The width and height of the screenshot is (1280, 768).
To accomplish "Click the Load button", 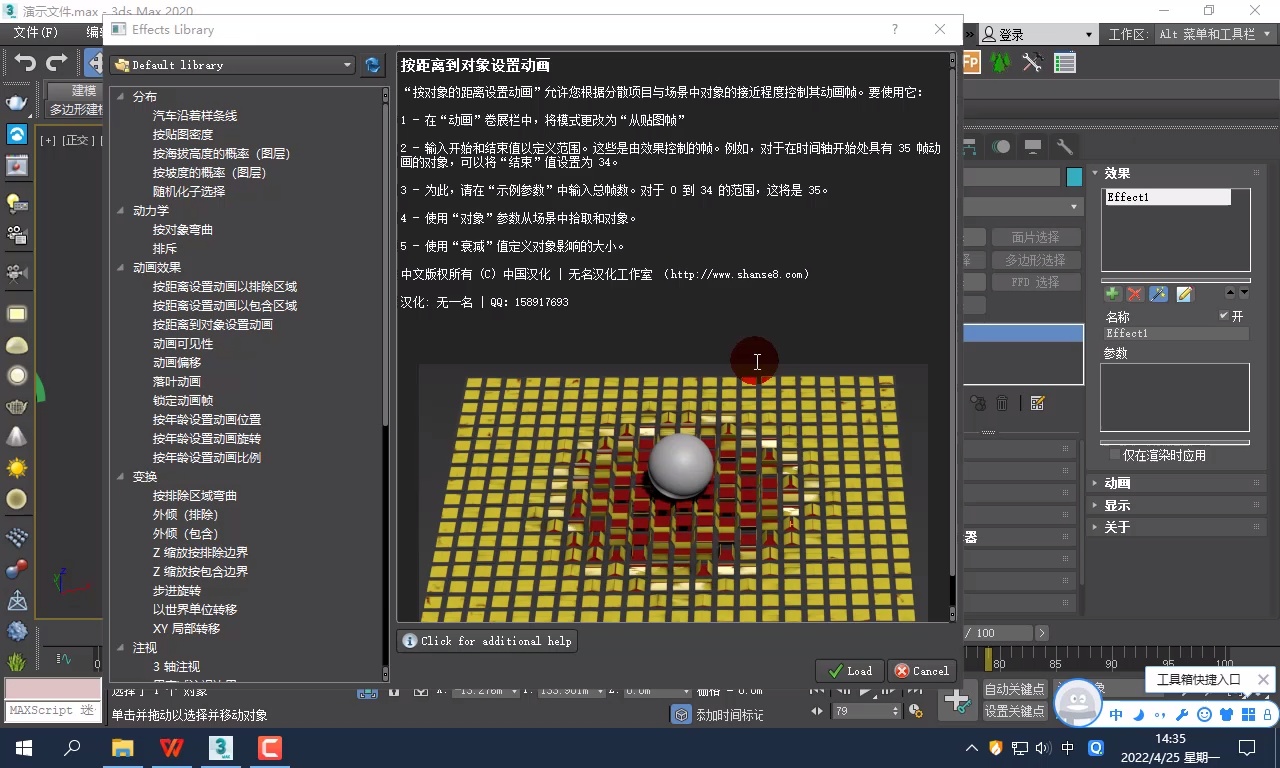I will (849, 670).
